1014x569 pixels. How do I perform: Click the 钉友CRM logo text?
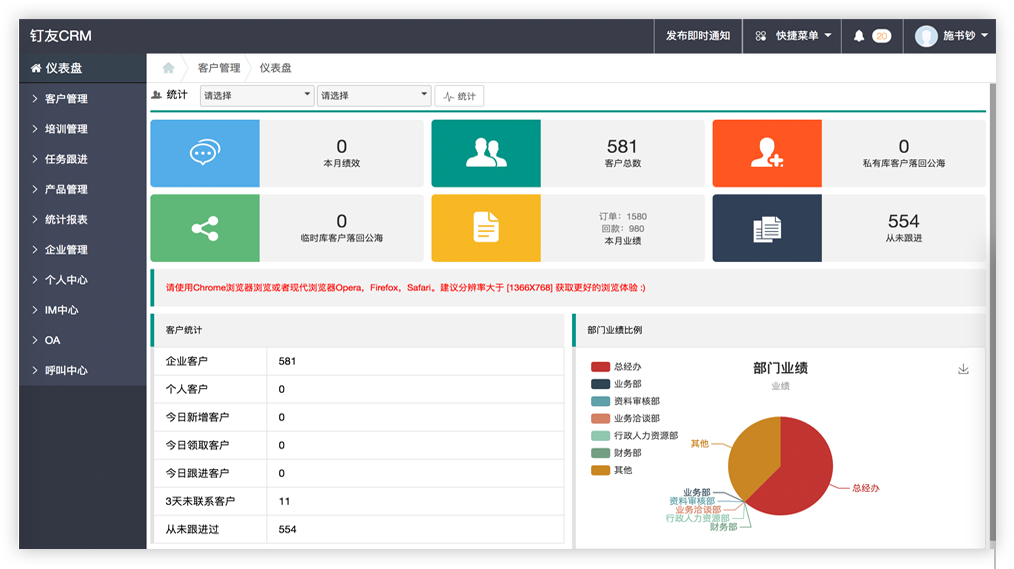61,36
